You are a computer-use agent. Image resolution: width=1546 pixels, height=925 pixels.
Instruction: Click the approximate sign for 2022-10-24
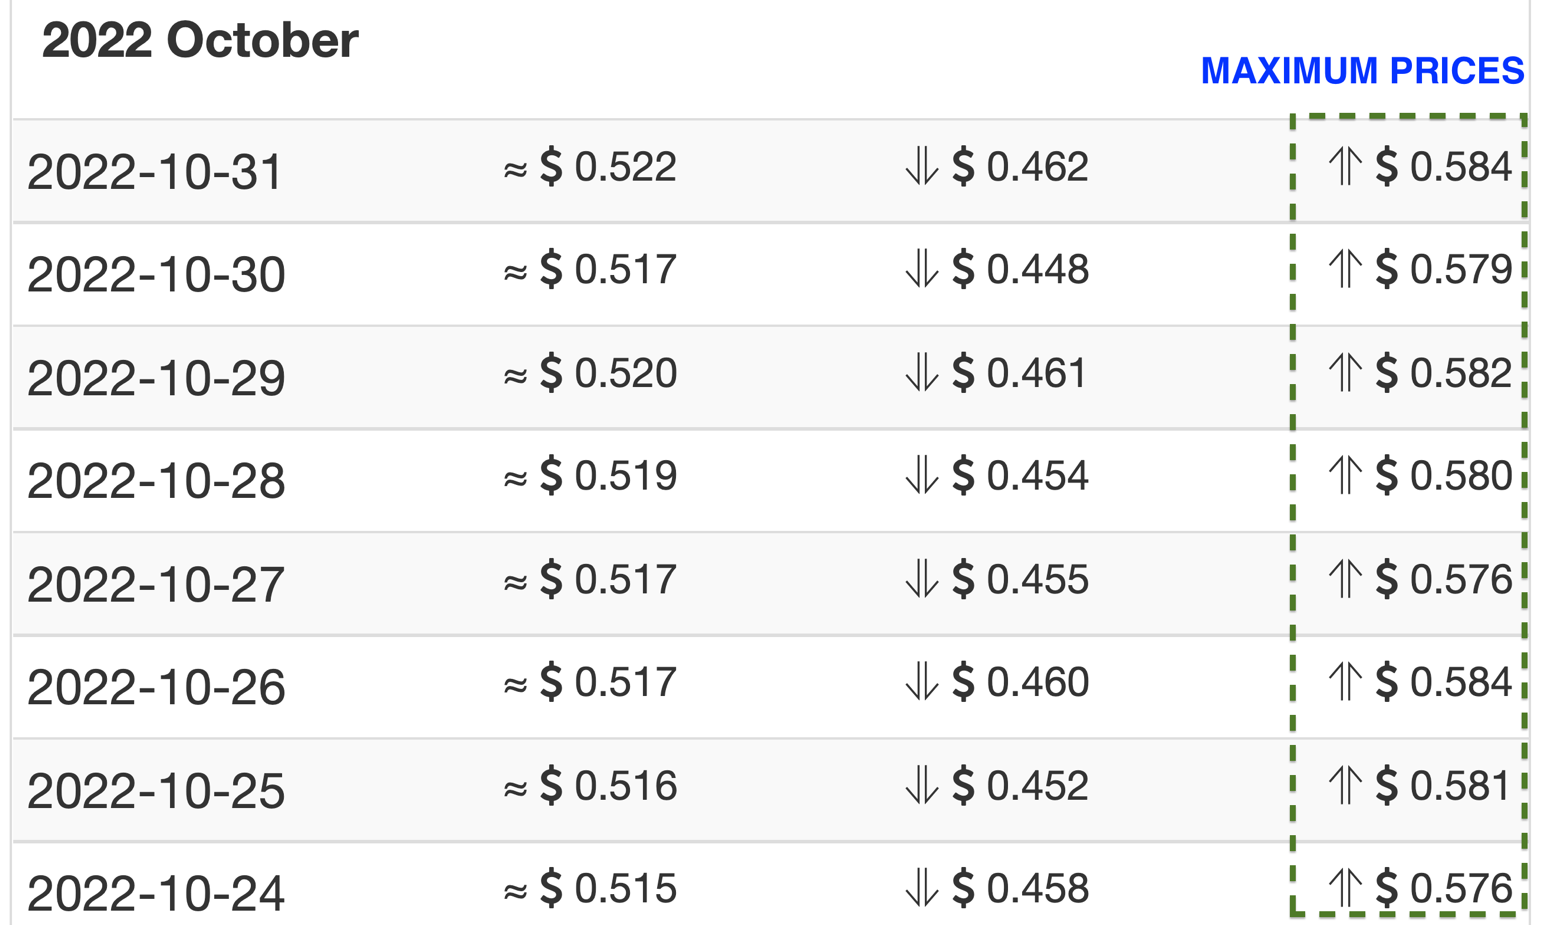point(515,890)
